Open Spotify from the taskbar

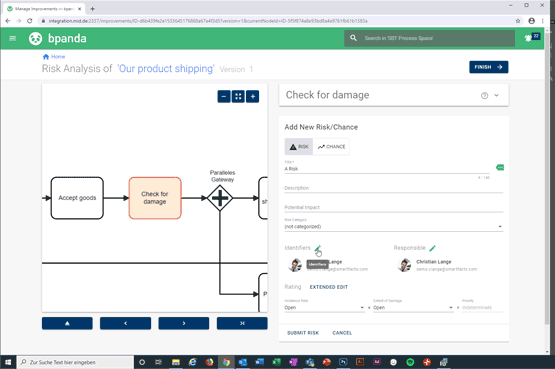tap(410, 362)
